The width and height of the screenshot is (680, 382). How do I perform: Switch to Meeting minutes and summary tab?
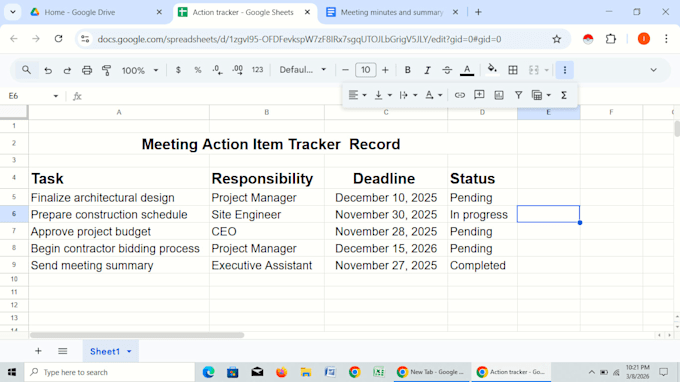[392, 12]
